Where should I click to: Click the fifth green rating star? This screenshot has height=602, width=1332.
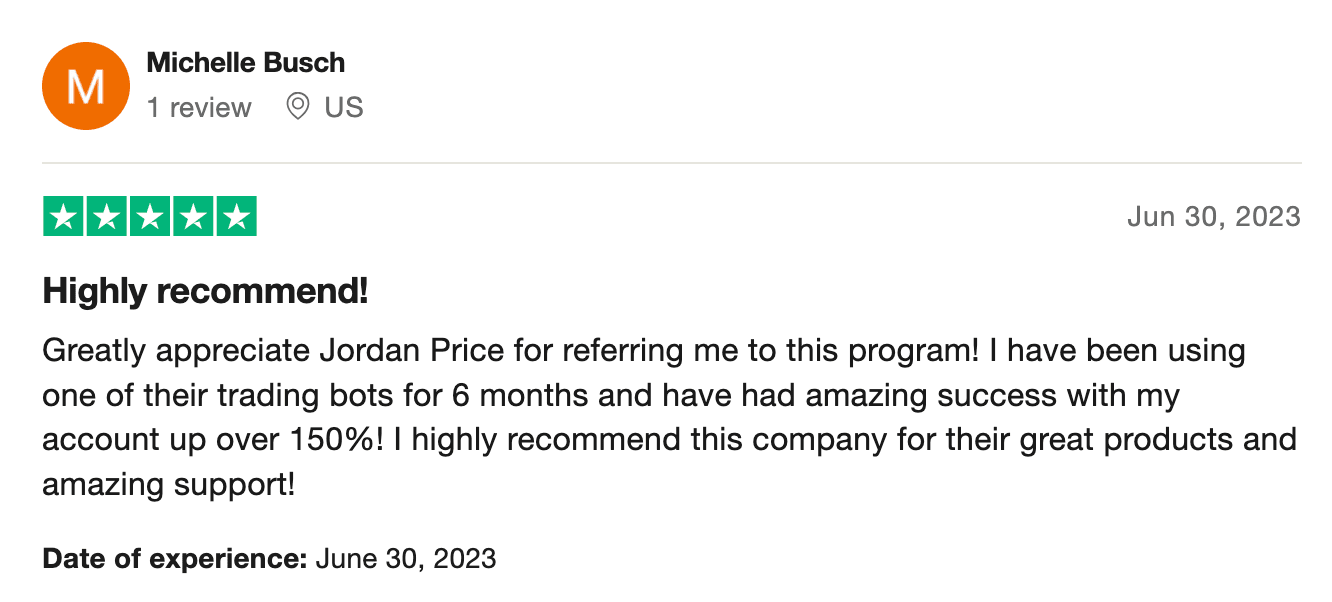tap(236, 217)
